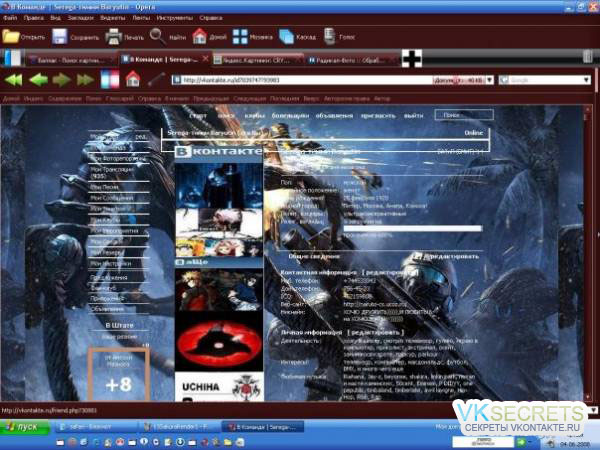600x450 pixels.
Task: Click the profile completion progress bar
Action: coord(412,228)
